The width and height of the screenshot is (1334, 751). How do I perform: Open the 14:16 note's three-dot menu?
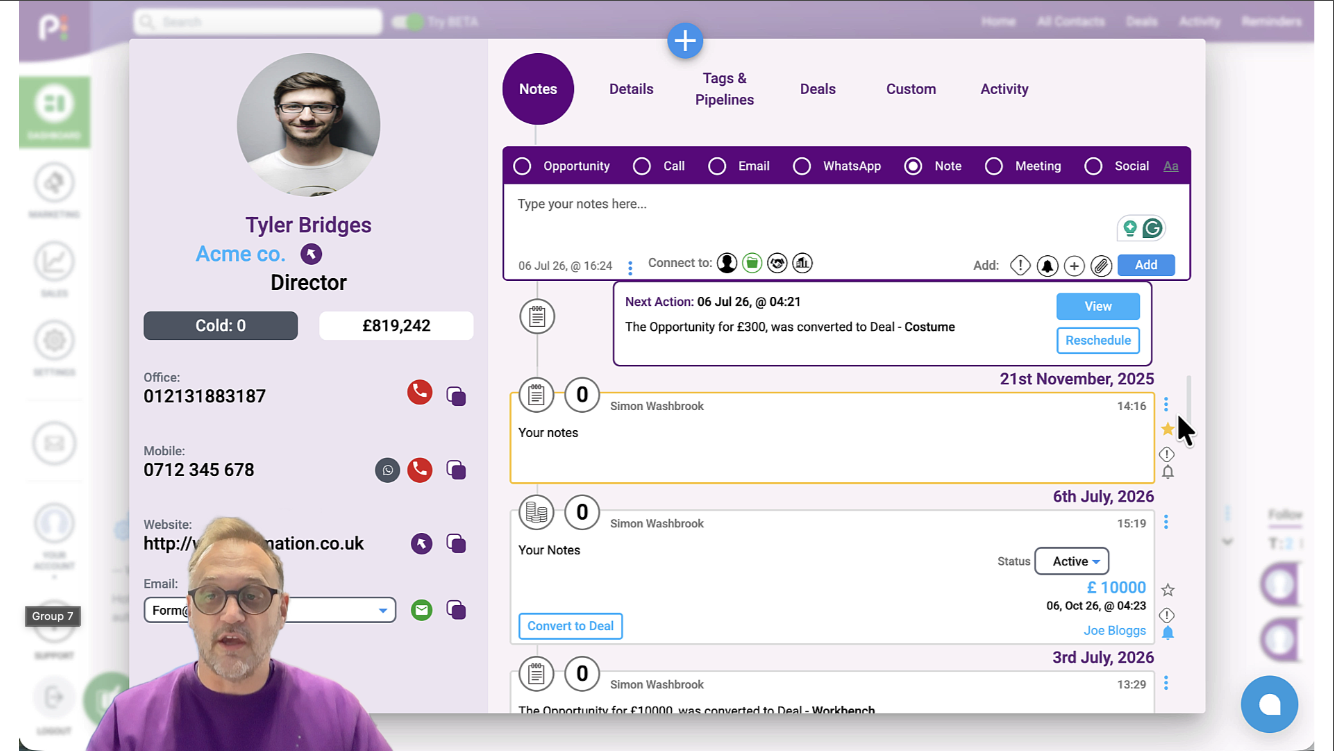pyautogui.click(x=1166, y=405)
